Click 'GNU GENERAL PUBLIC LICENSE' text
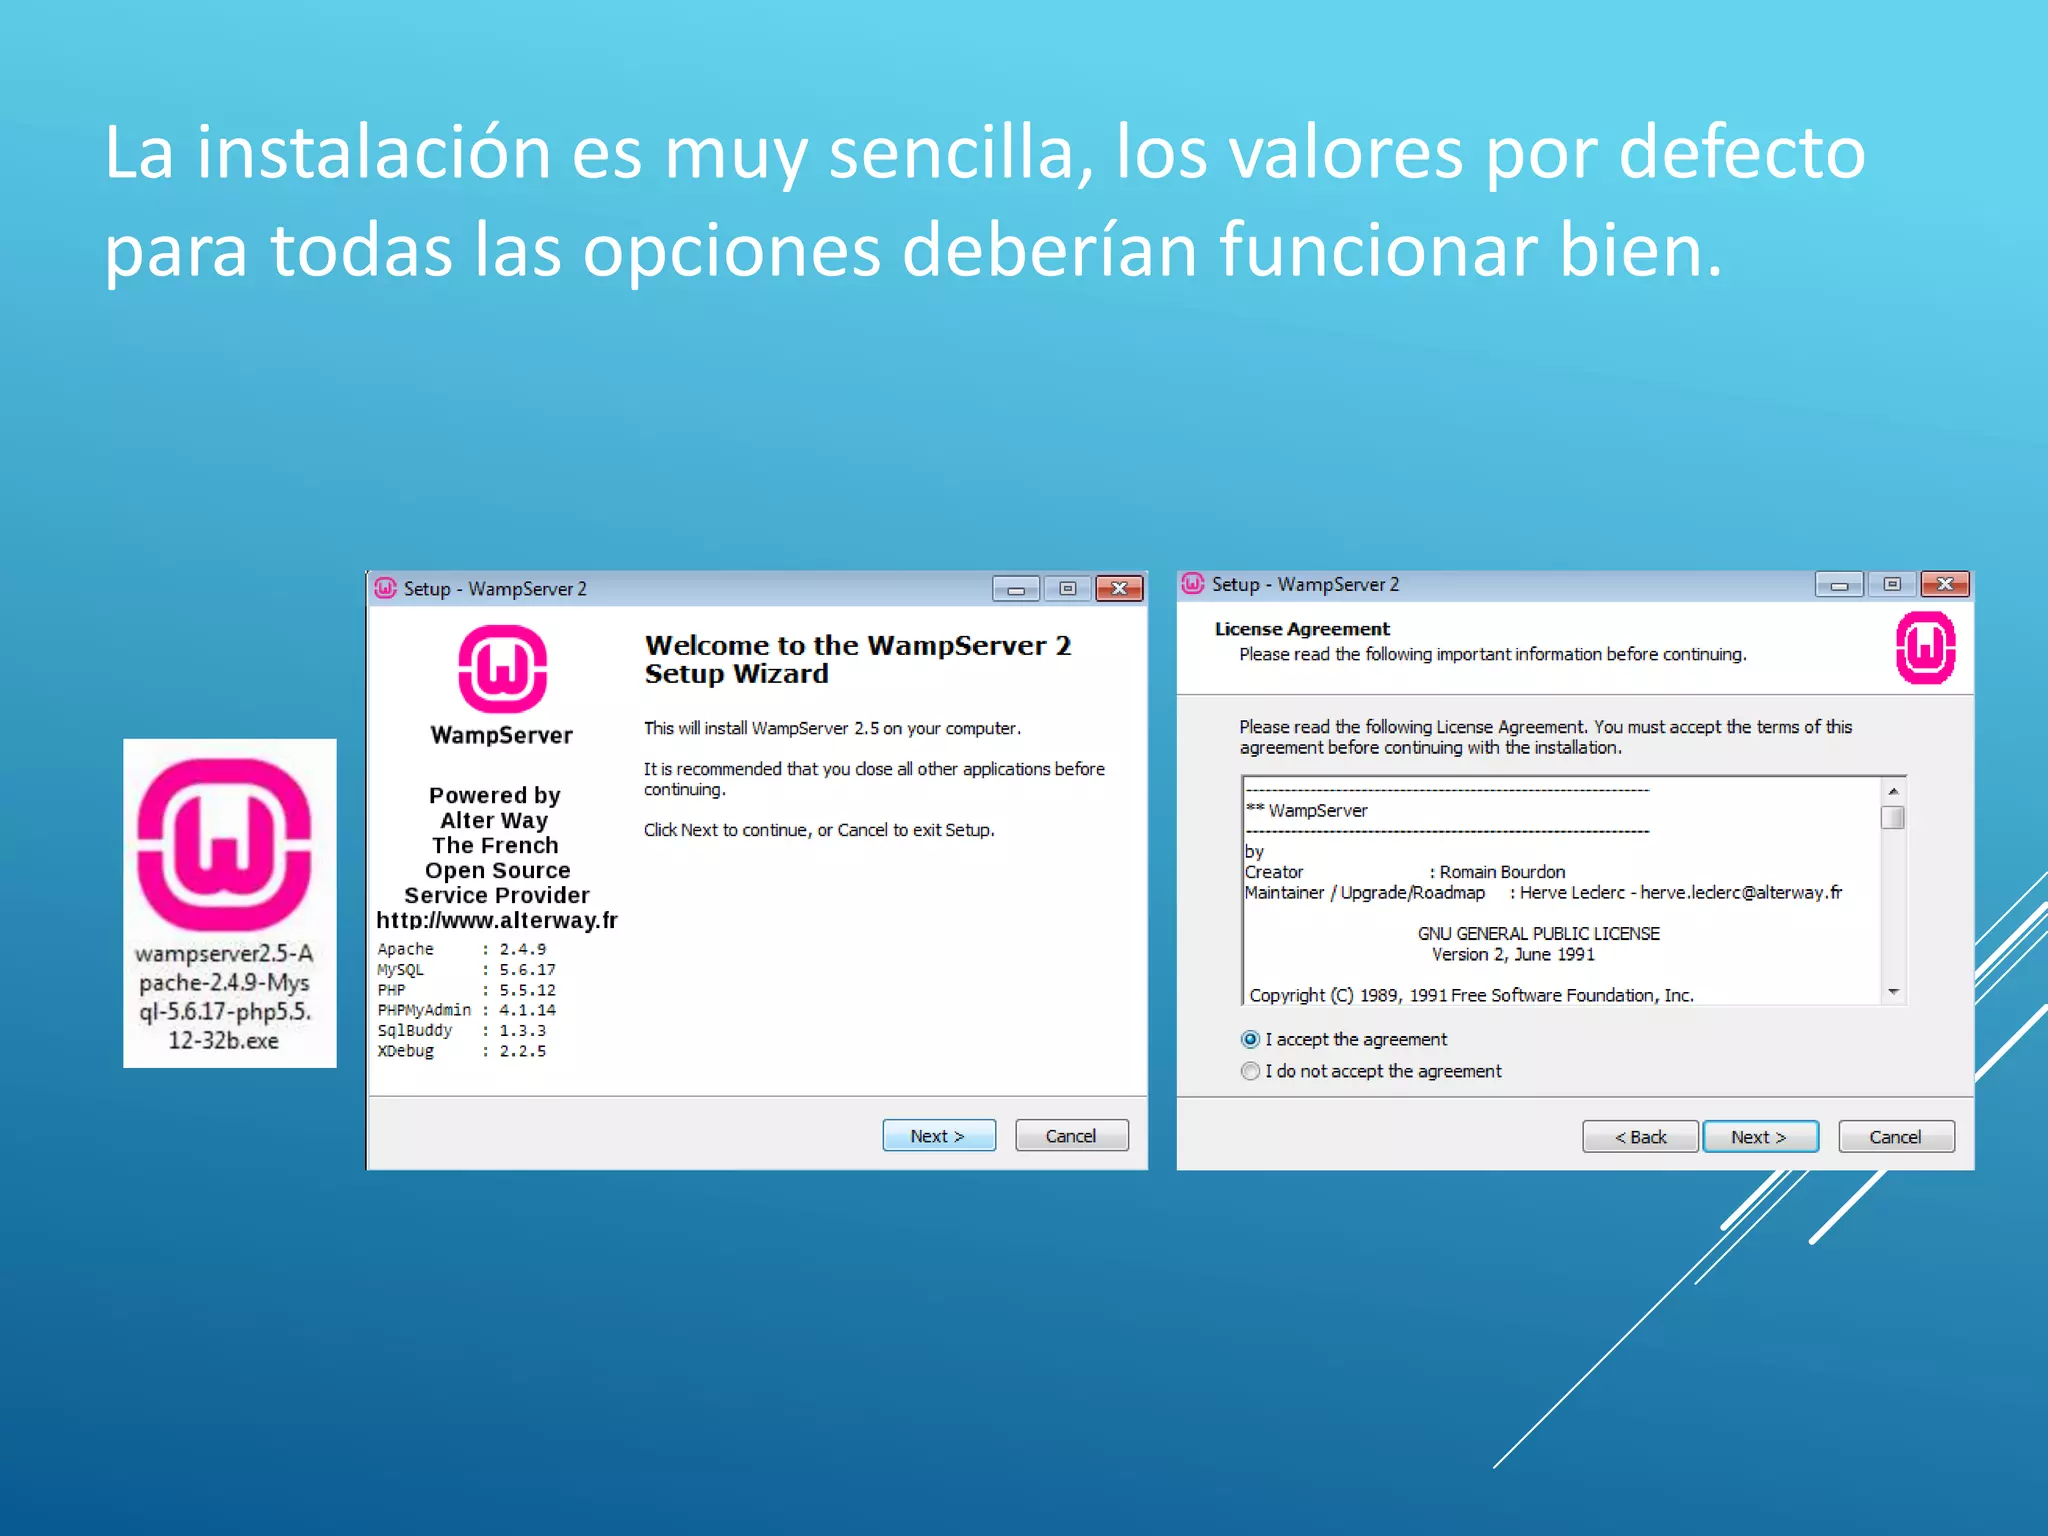The height and width of the screenshot is (1536, 2048). [x=1538, y=933]
